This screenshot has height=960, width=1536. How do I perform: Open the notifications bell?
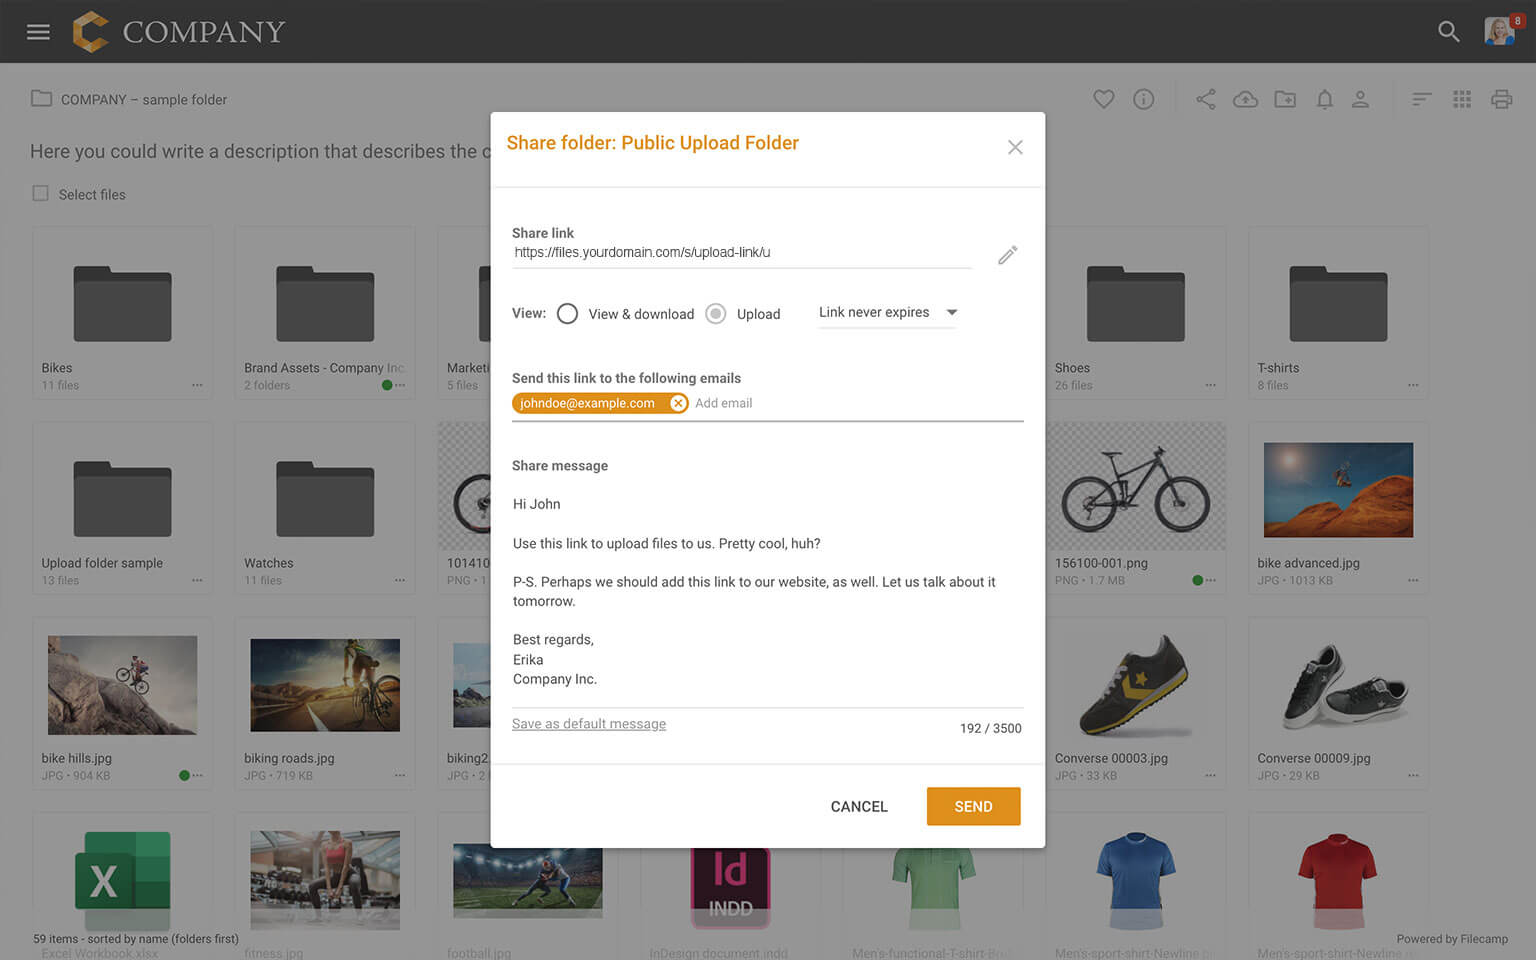click(1324, 99)
